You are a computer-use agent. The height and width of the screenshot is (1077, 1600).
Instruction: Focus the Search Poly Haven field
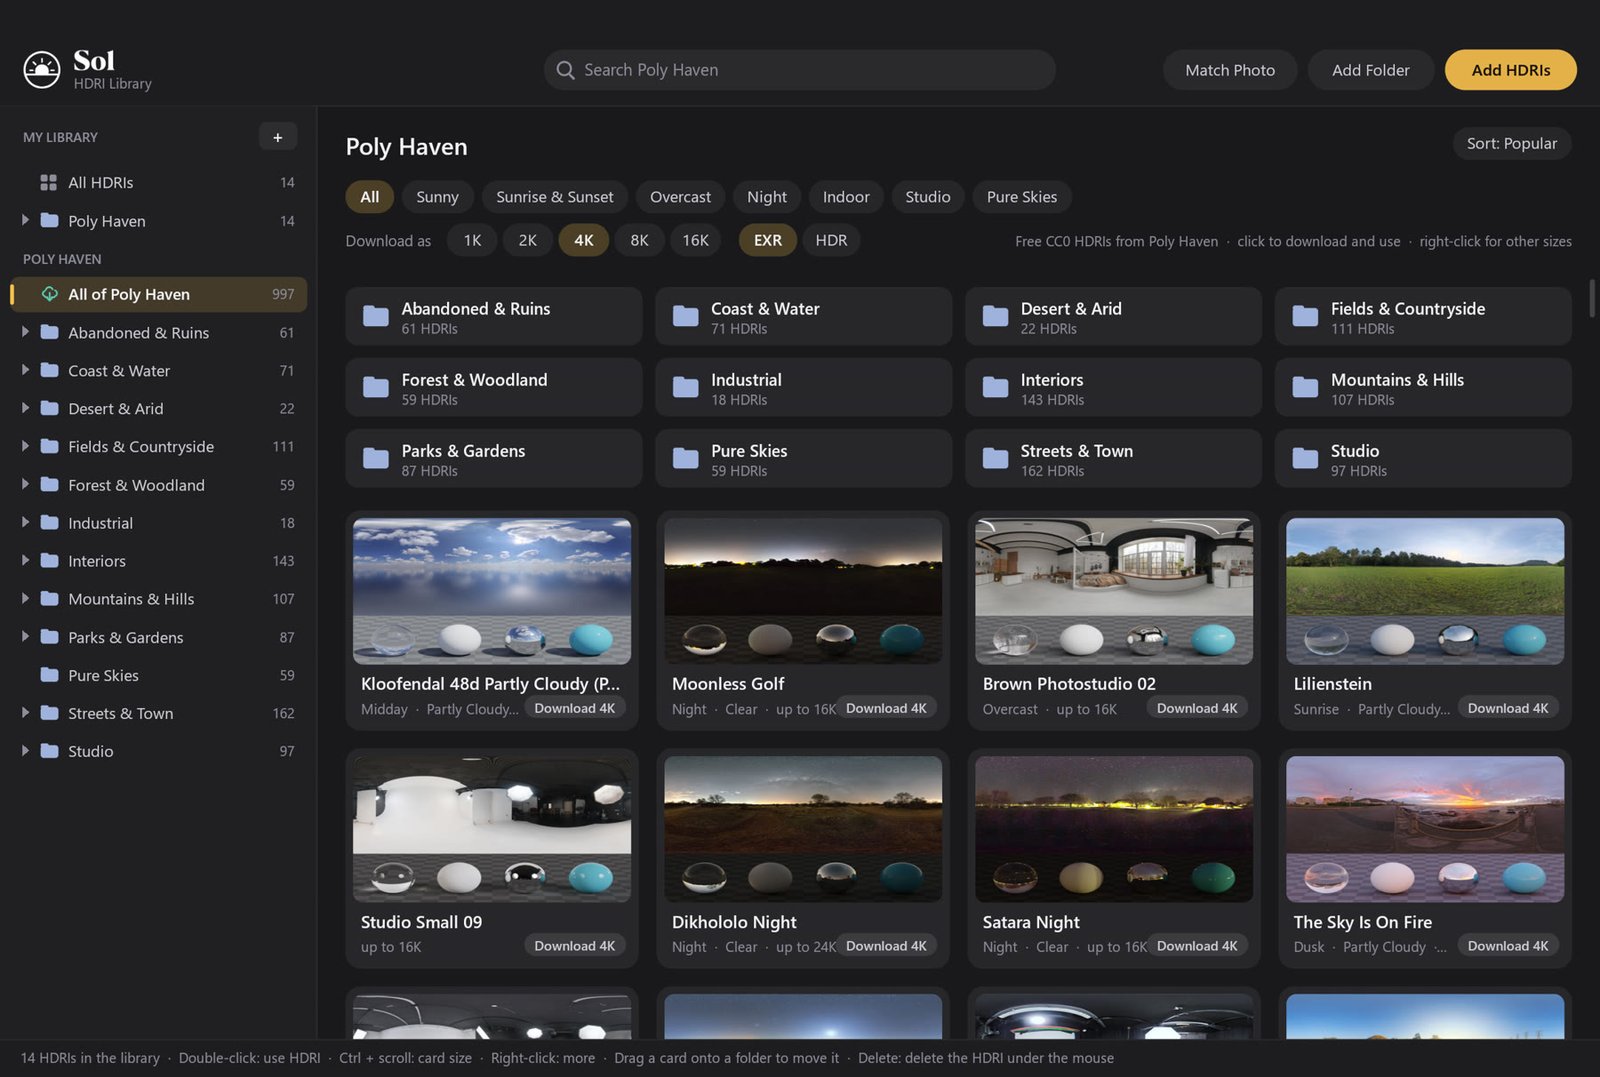coord(800,70)
